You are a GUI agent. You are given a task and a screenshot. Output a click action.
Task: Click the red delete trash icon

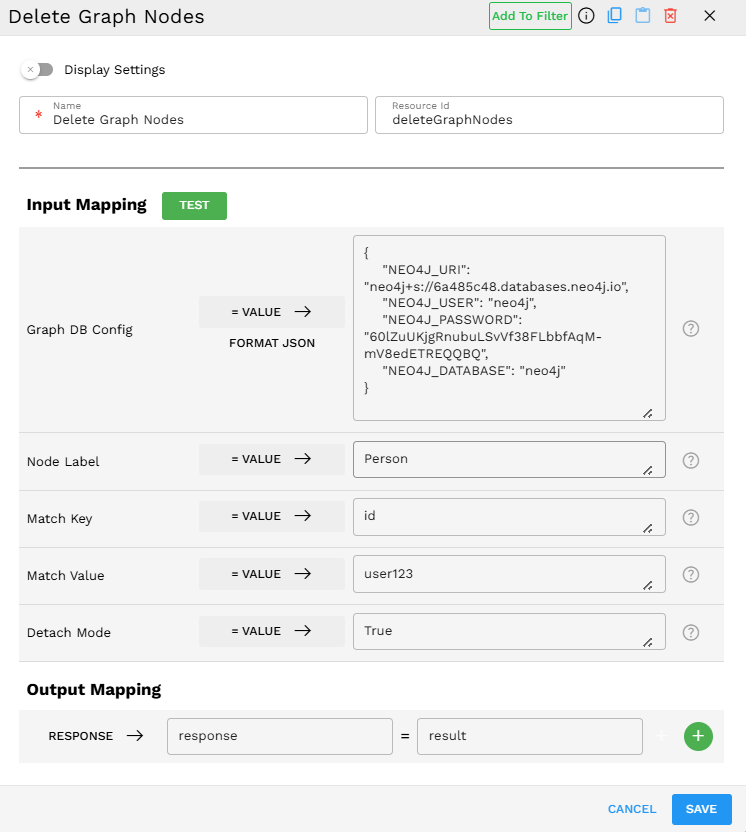671,16
